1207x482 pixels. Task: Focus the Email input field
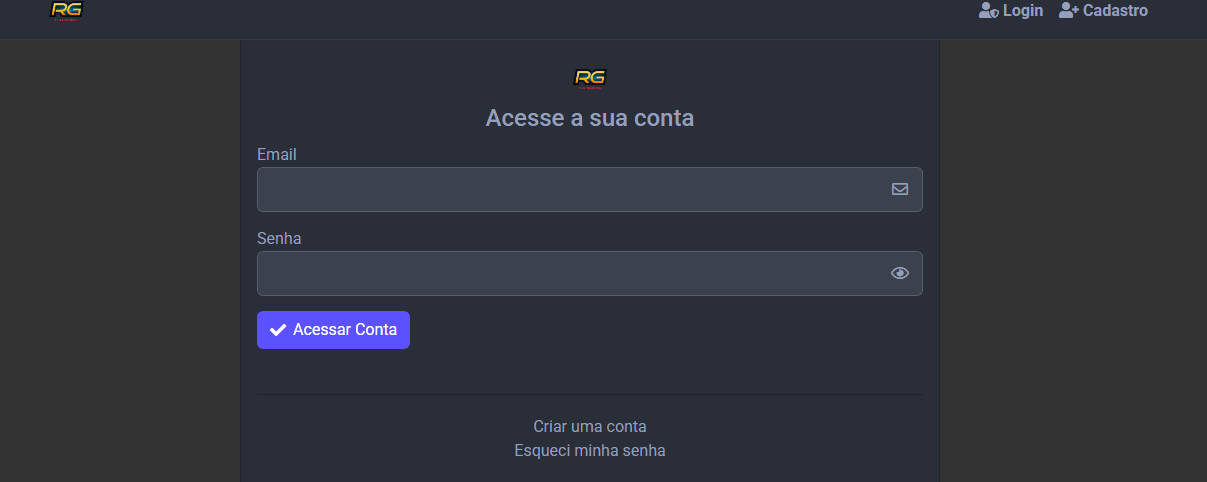[x=570, y=189]
